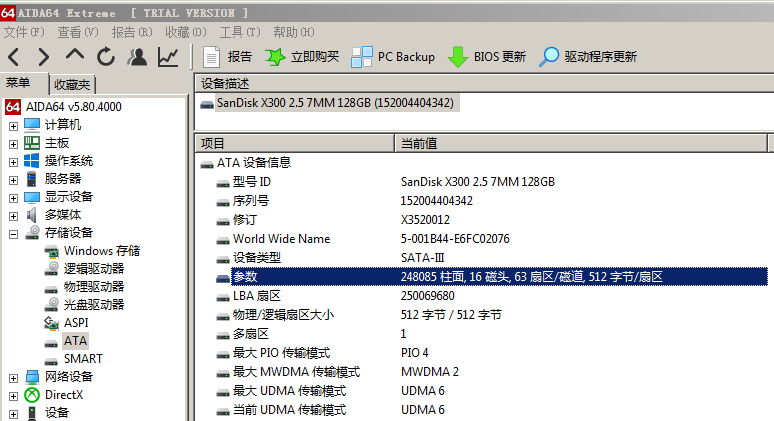Select the 多媒体 speaker icon
The width and height of the screenshot is (774, 421).
pos(32,215)
